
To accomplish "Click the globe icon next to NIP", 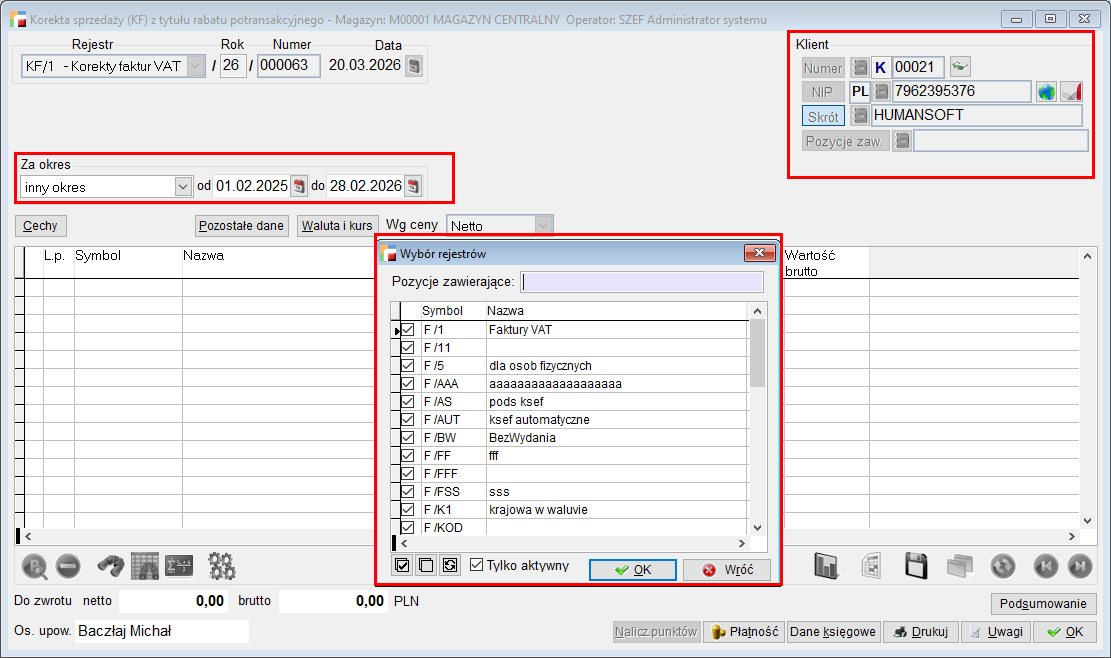I will [1046, 92].
